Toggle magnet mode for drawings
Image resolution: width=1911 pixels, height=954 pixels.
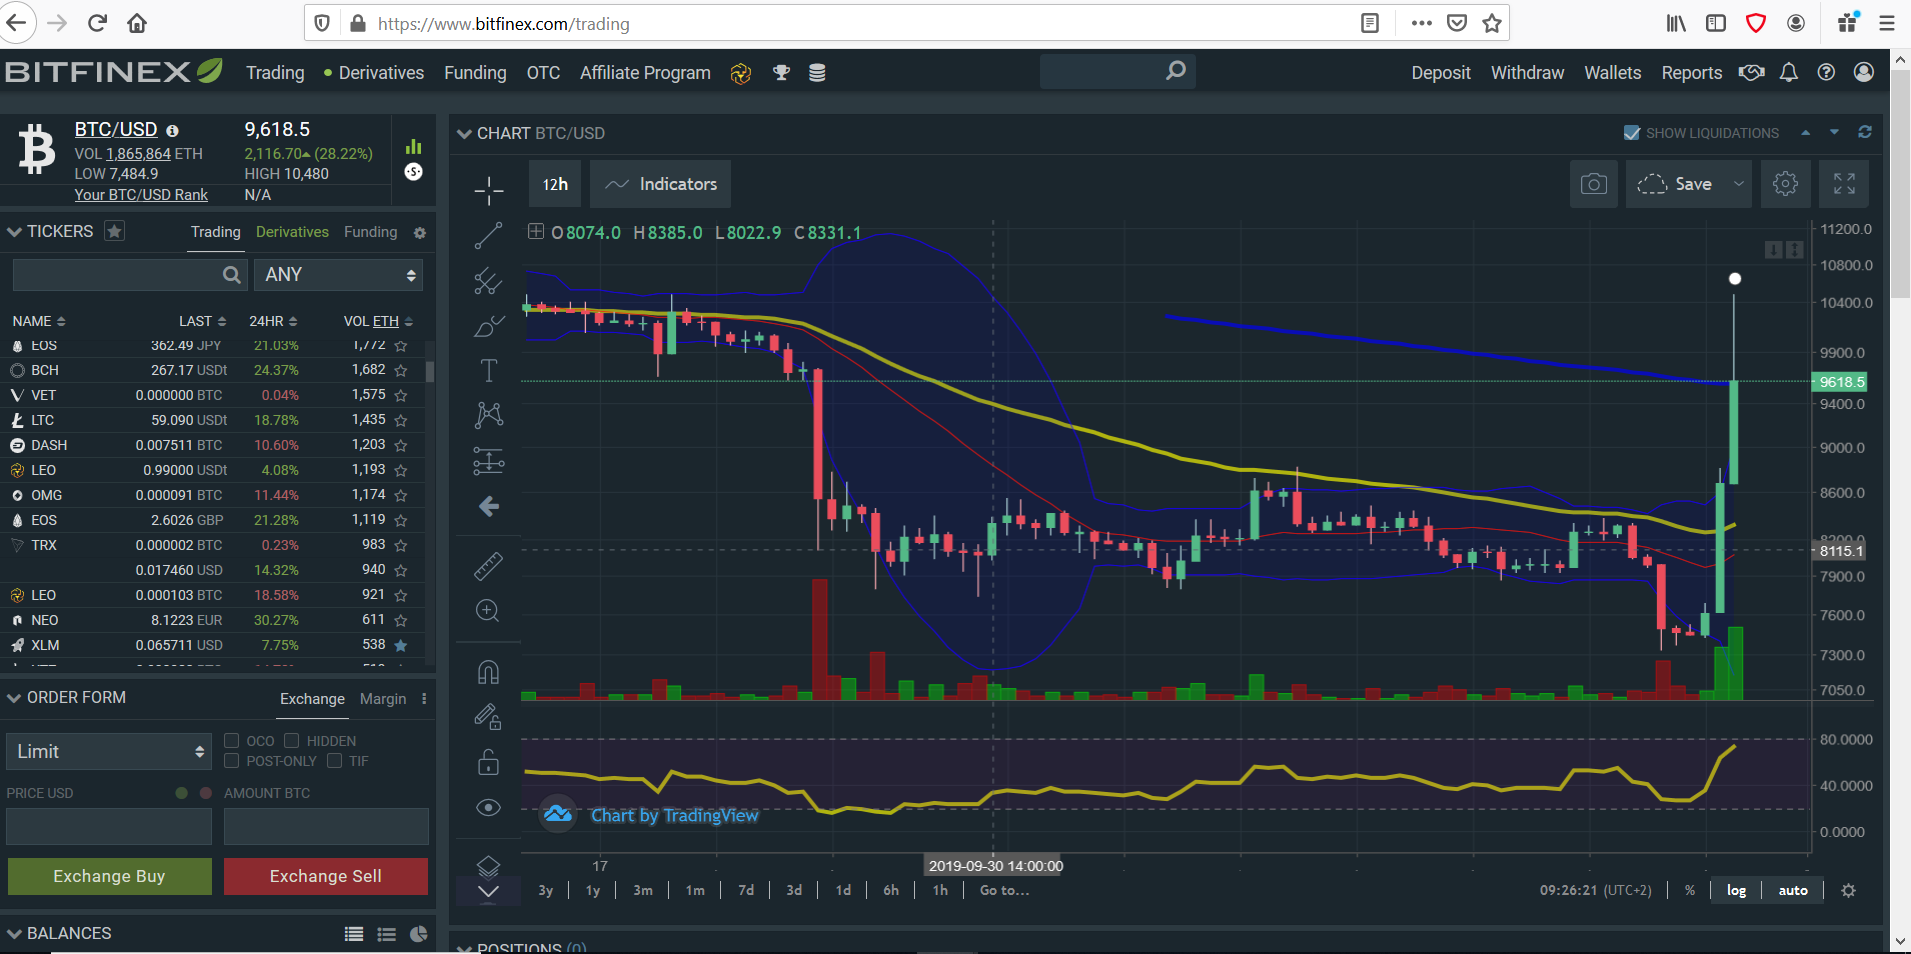click(488, 672)
